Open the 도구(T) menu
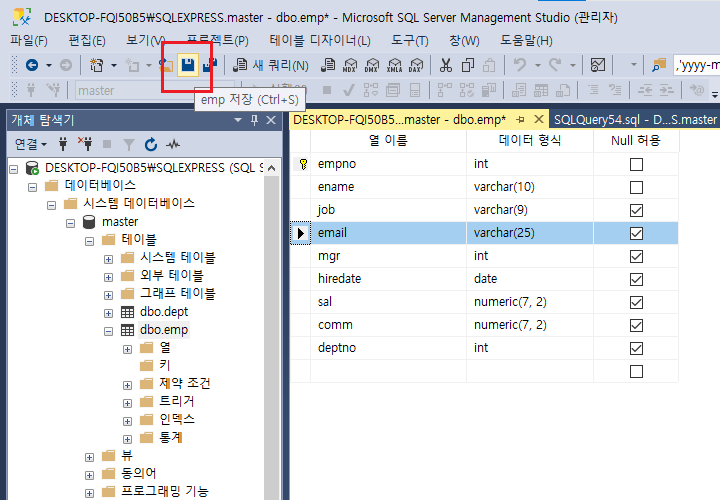Viewport: 720px width, 500px height. pyautogui.click(x=410, y=41)
